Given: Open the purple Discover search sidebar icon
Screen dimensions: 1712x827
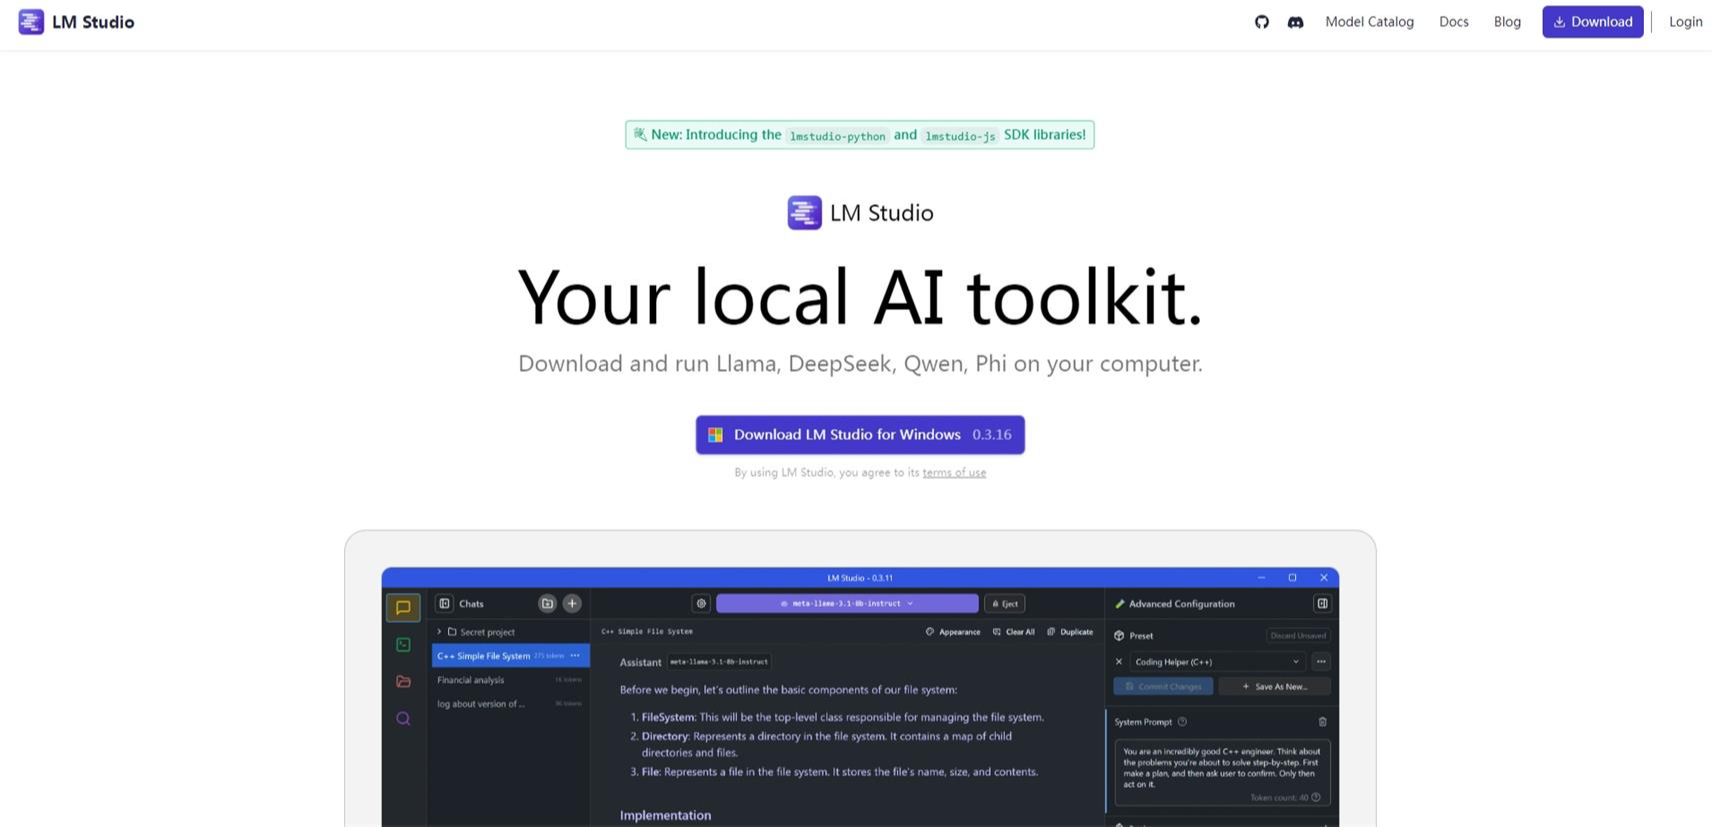Looking at the screenshot, I should 403,719.
